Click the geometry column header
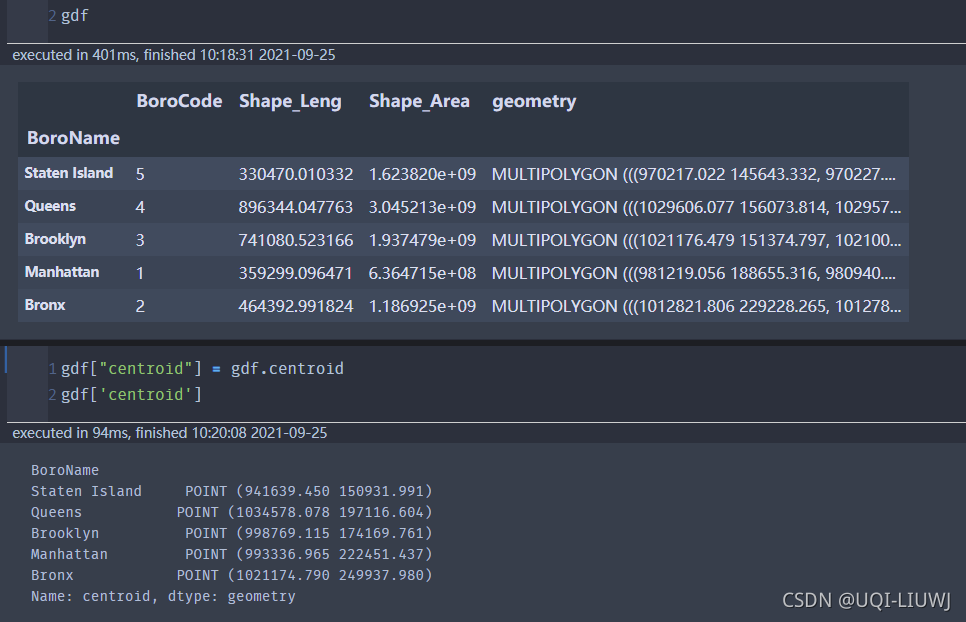This screenshot has height=622, width=966. 534,101
